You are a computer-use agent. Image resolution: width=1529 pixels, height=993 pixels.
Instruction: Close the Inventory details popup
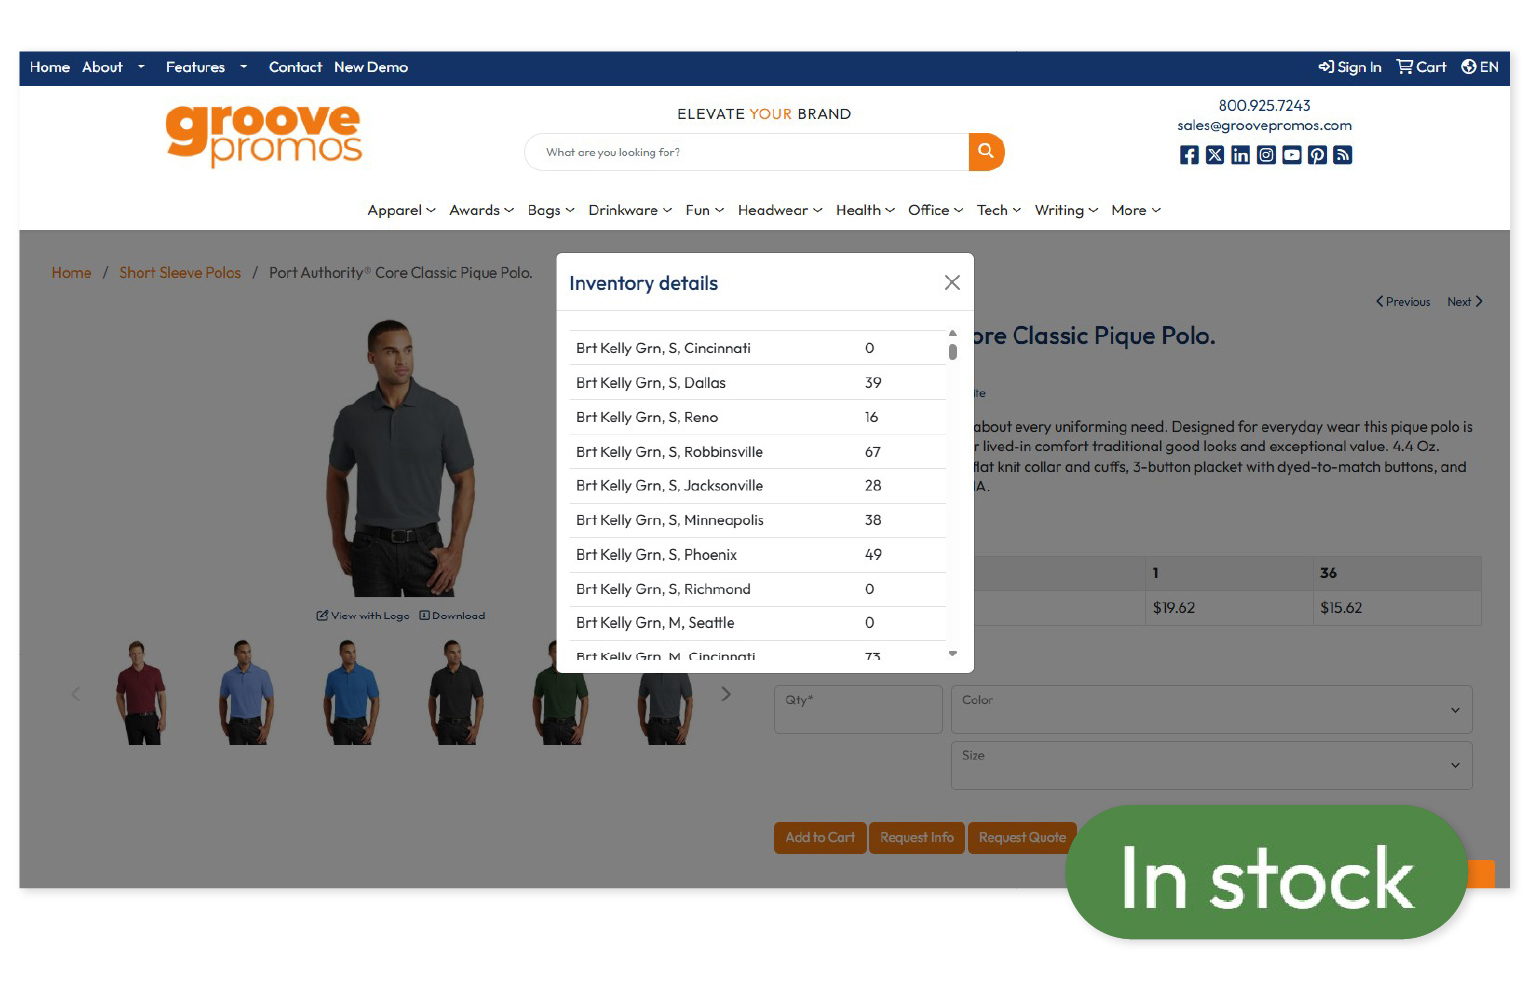click(x=951, y=282)
